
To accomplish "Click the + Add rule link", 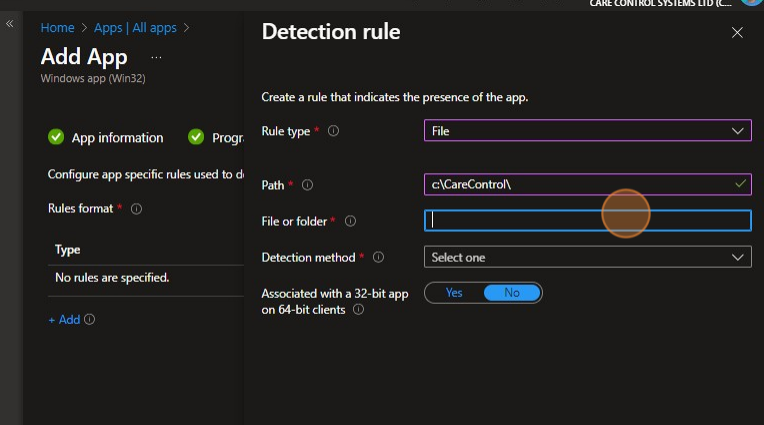I will (x=64, y=320).
